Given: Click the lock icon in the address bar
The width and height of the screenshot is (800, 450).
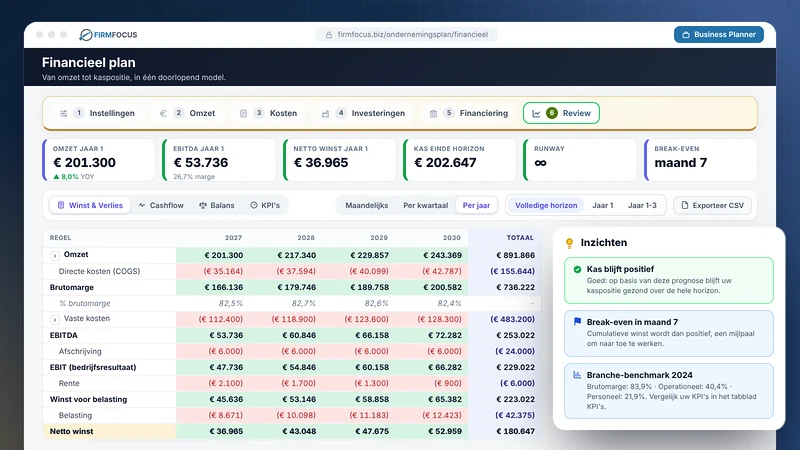Looking at the screenshot, I should click(329, 35).
